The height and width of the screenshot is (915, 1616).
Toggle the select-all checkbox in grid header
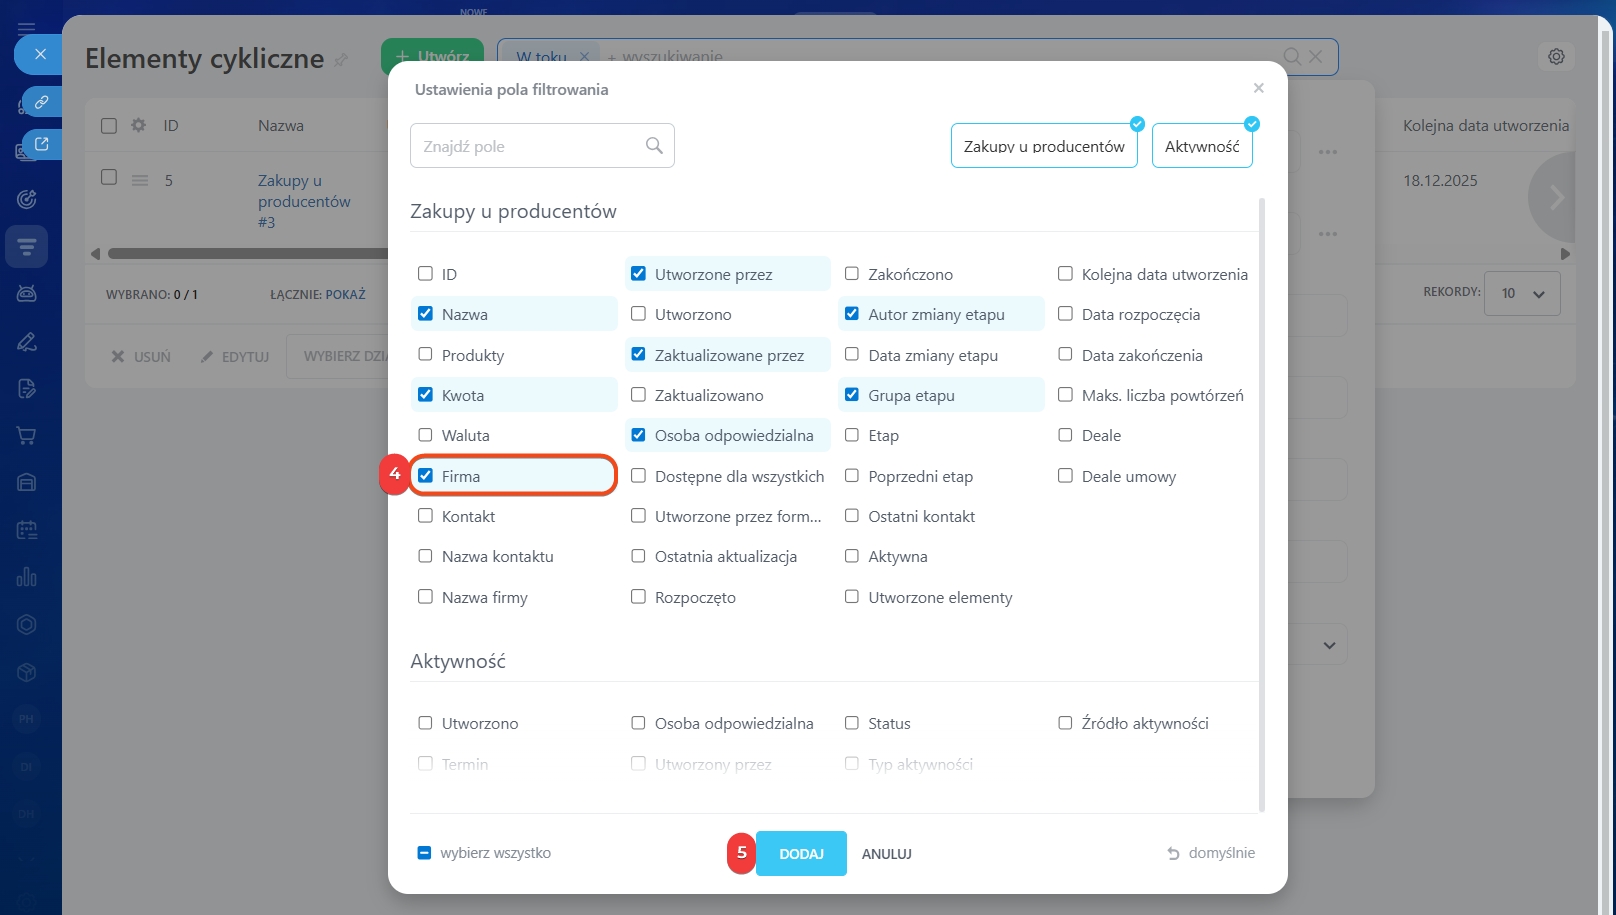109,125
